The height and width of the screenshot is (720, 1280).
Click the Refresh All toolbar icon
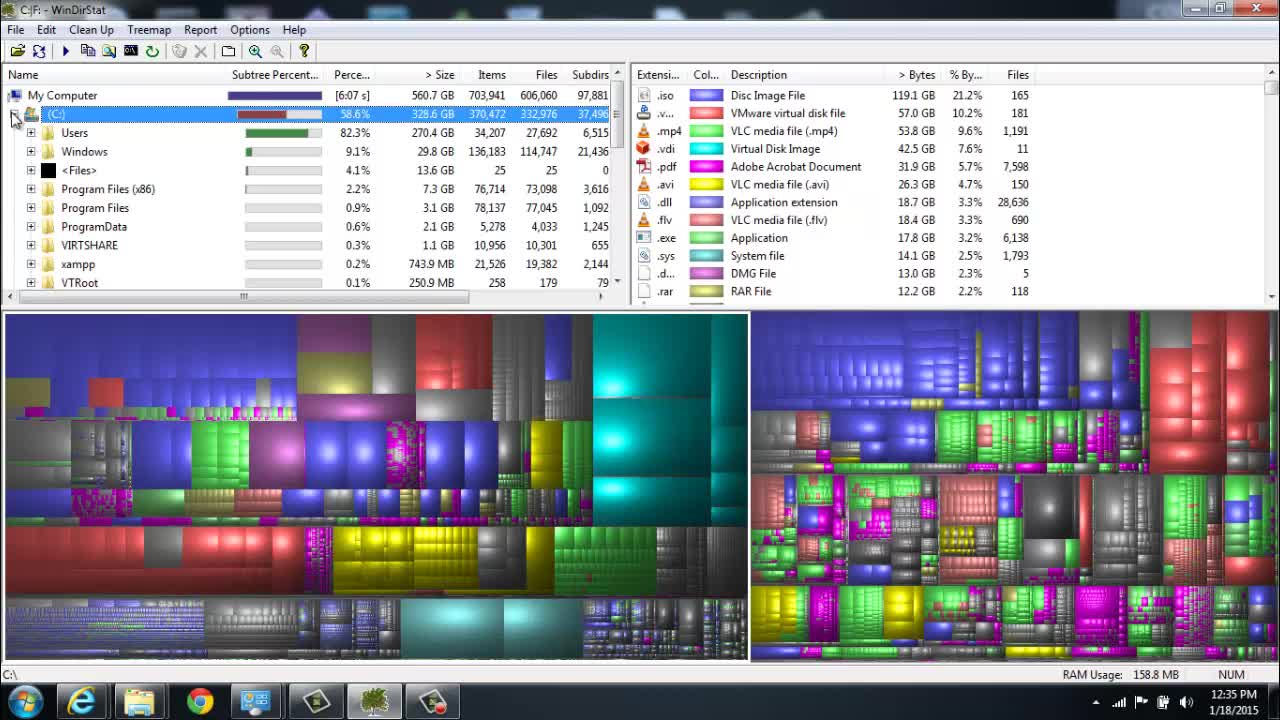[39, 51]
